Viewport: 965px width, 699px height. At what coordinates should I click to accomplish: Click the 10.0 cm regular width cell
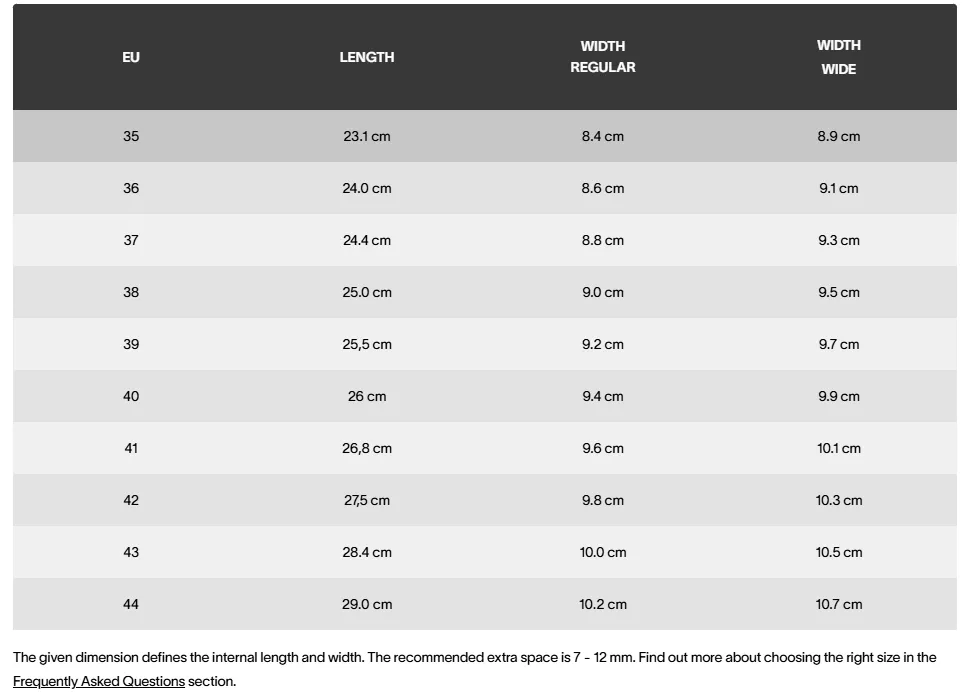(603, 552)
